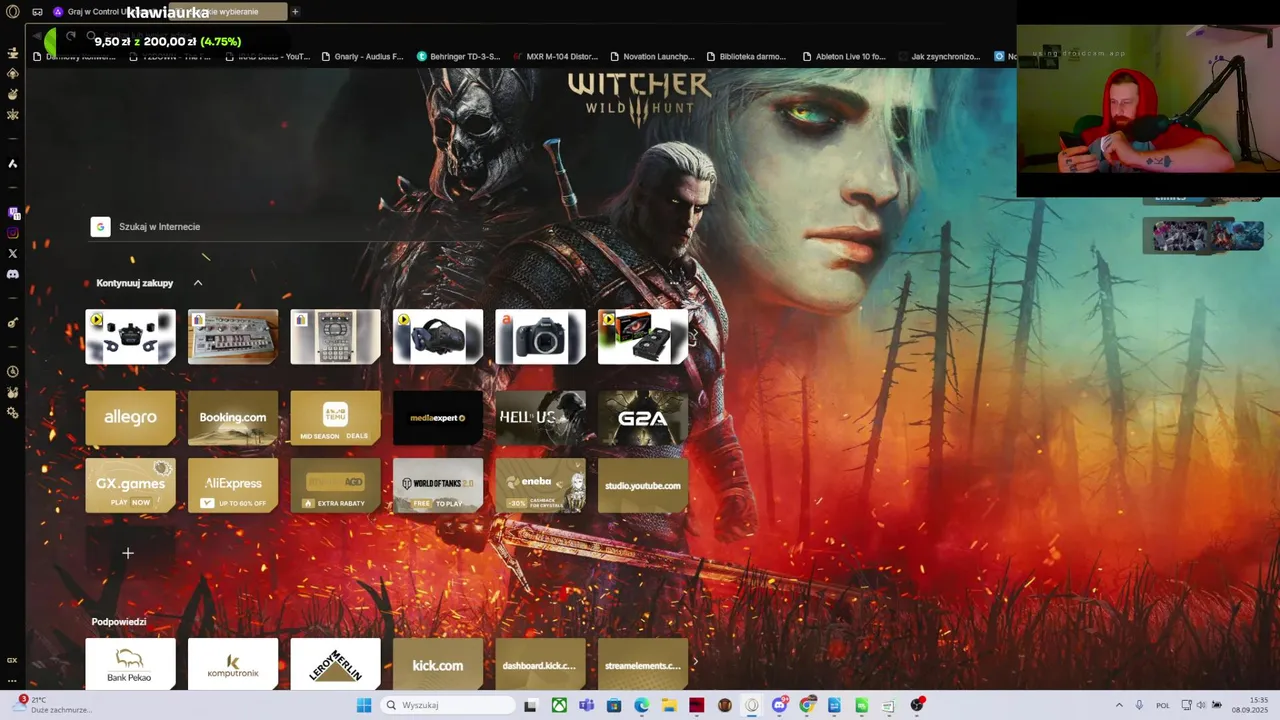Open the sidebar three-dots more menu
The image size is (1280, 720).
tap(12, 680)
